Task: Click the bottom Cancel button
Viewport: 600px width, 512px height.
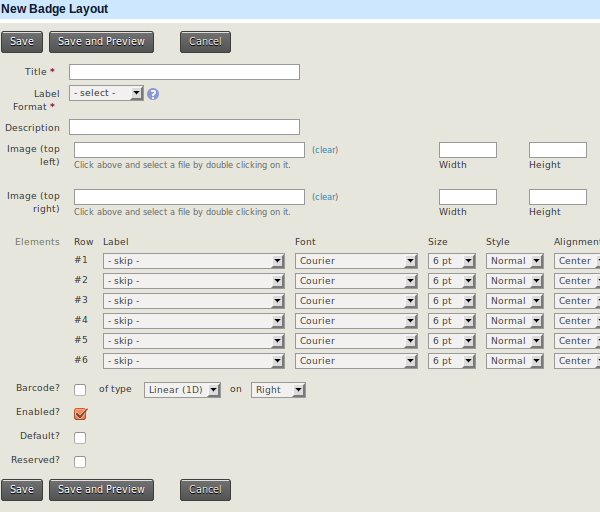Action: click(205, 490)
